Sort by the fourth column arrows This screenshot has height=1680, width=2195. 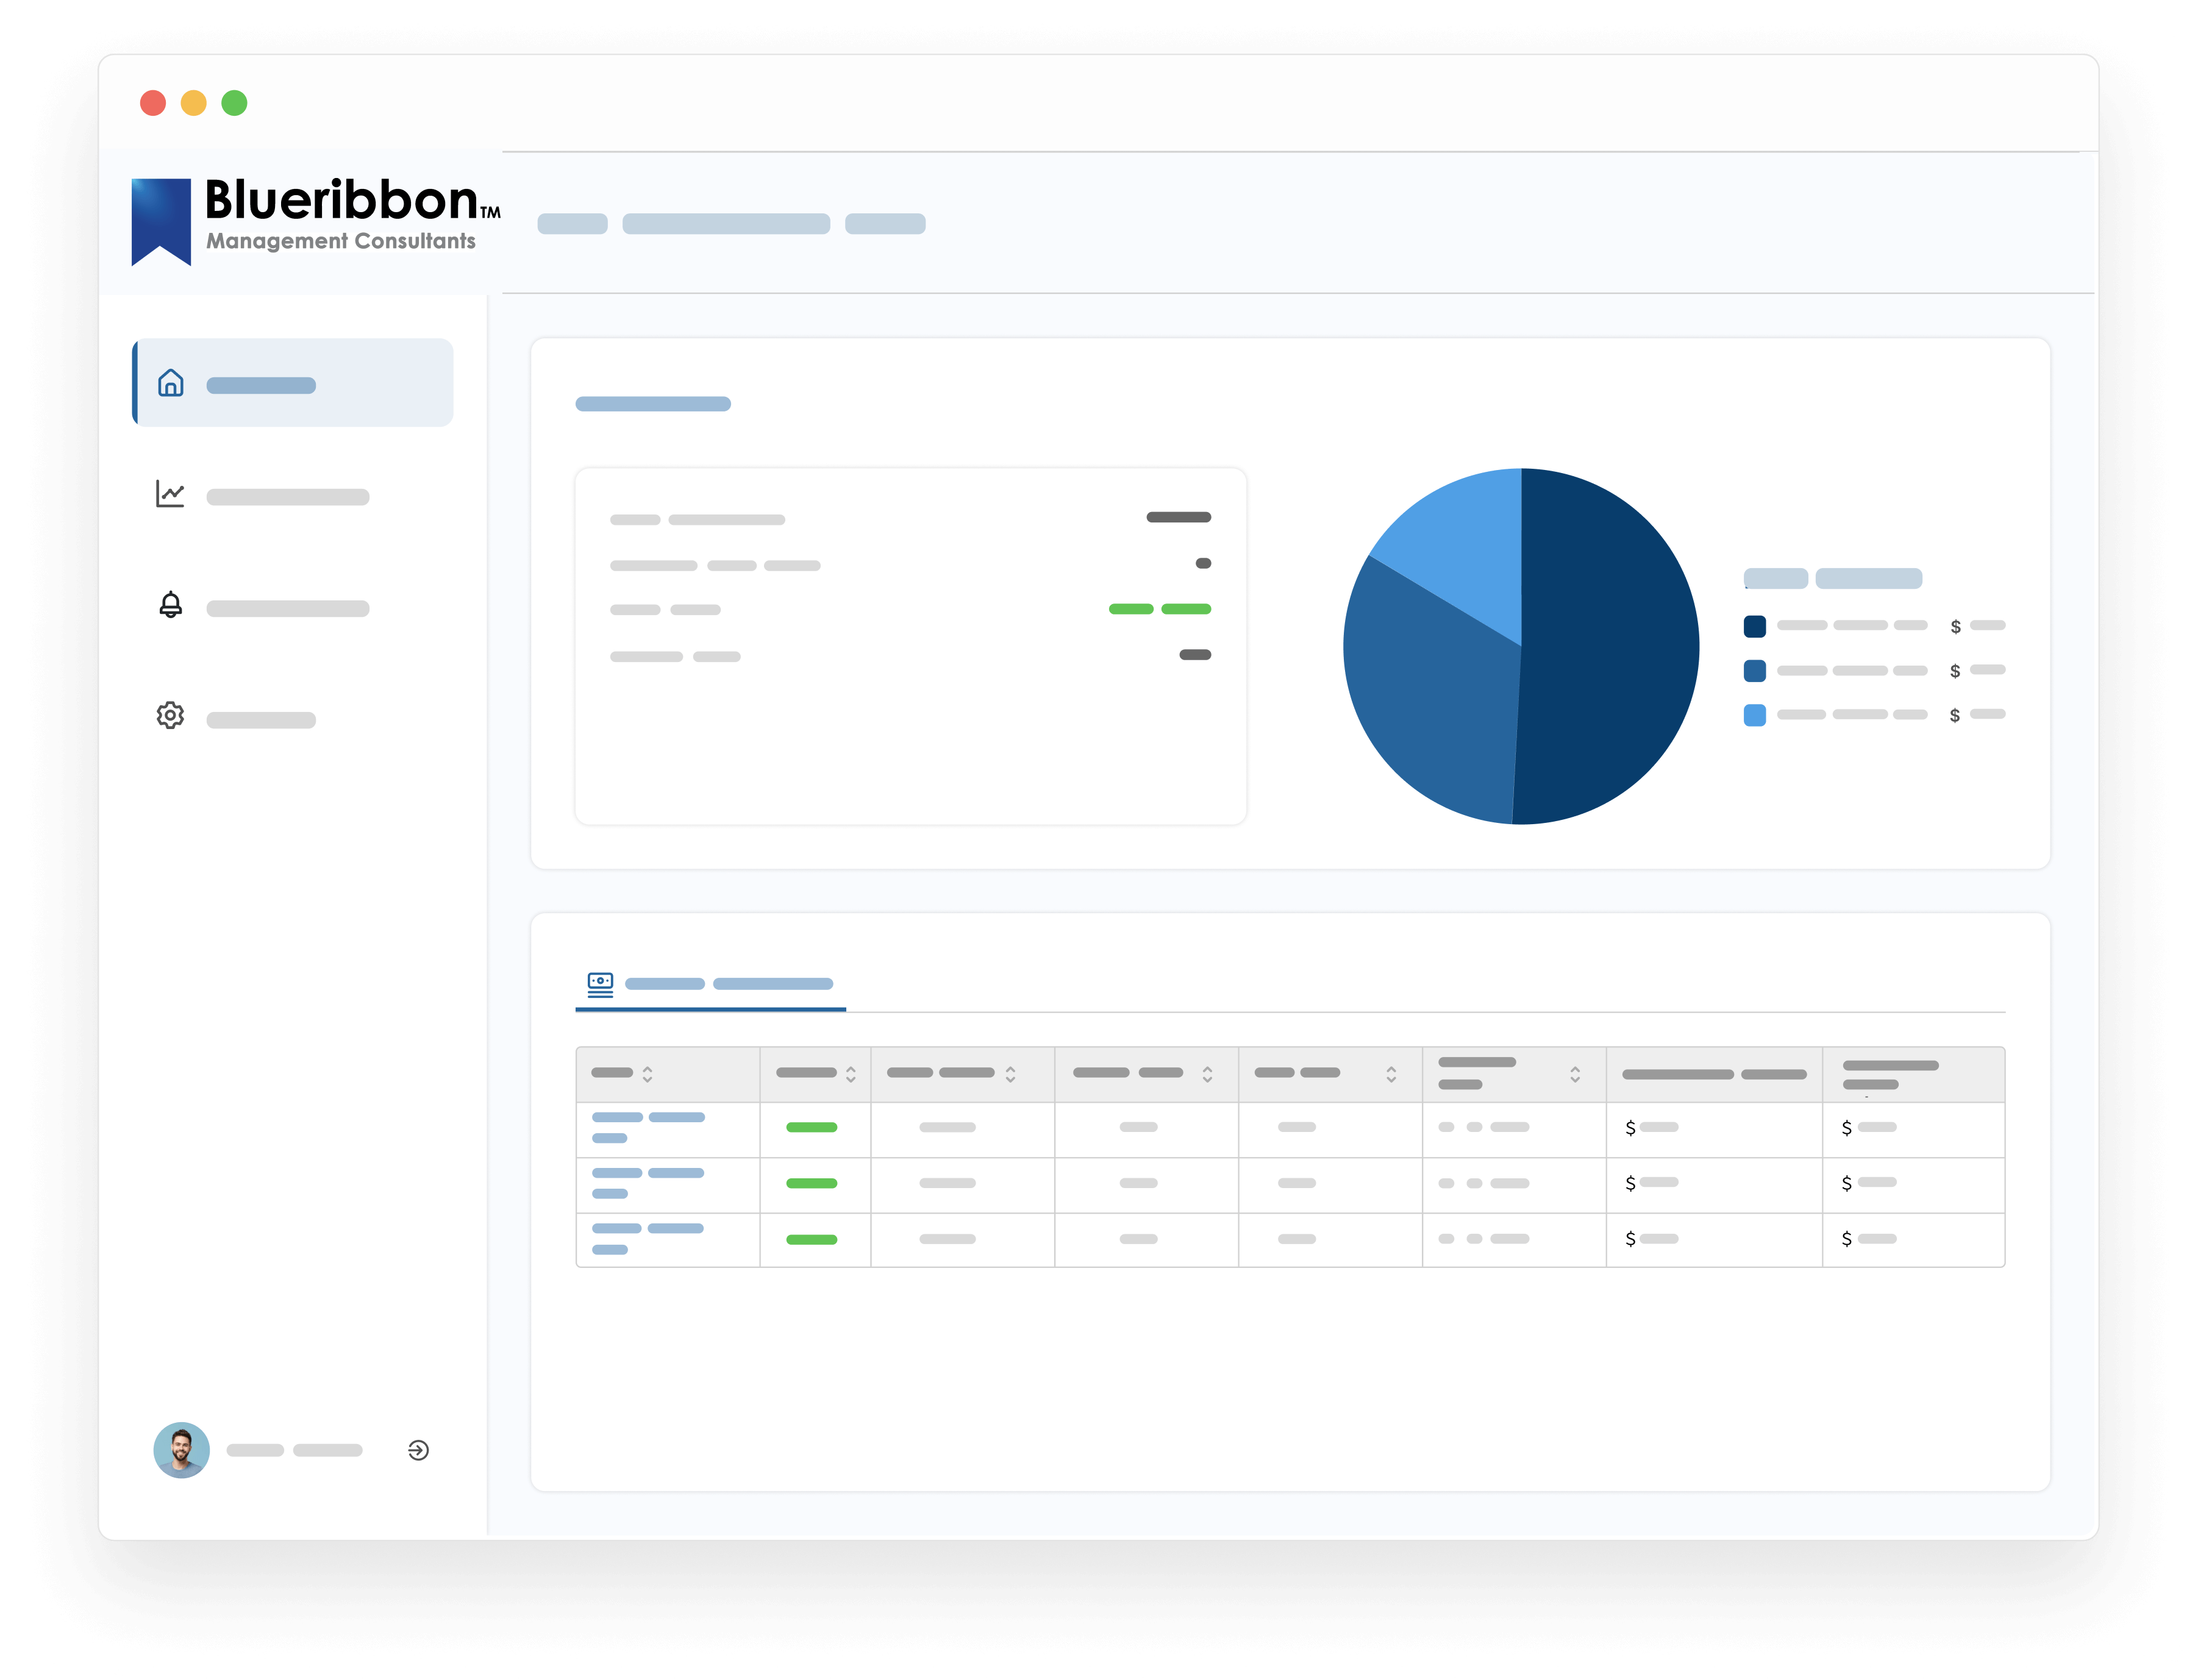click(1207, 1074)
